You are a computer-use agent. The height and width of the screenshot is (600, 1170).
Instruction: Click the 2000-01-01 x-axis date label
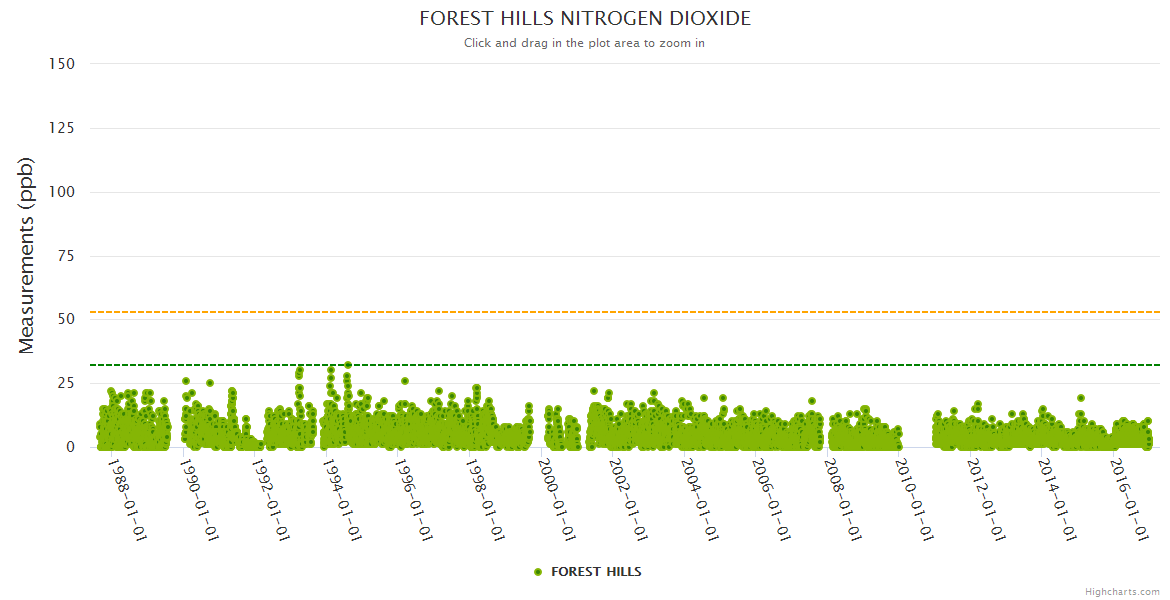click(x=555, y=499)
